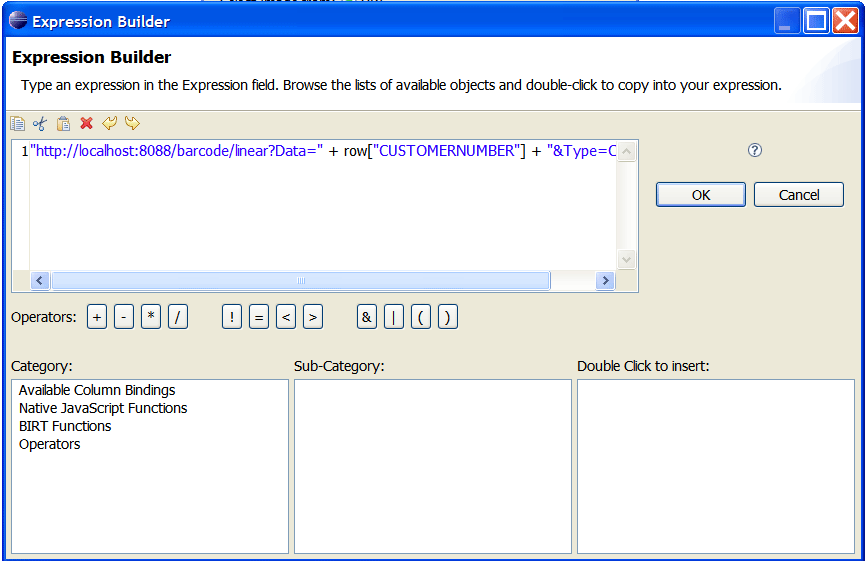Screen dimensions: 866x561
Task: Select Native JavaScript Functions category
Action: tap(103, 408)
